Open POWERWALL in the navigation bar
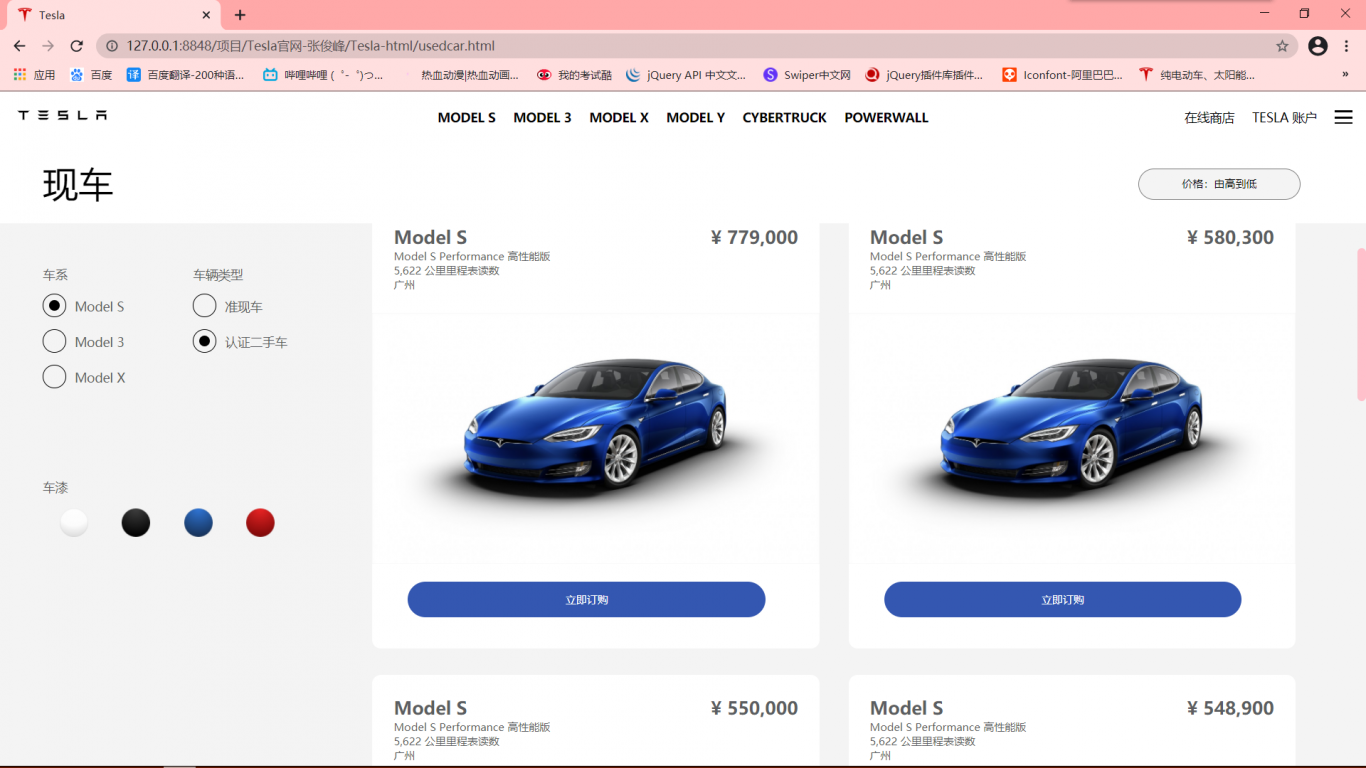The height and width of the screenshot is (768, 1366). pyautogui.click(x=887, y=118)
